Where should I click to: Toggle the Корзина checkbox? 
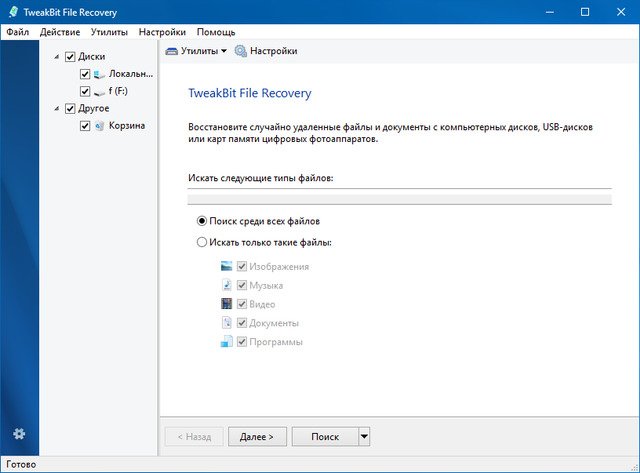[x=85, y=126]
